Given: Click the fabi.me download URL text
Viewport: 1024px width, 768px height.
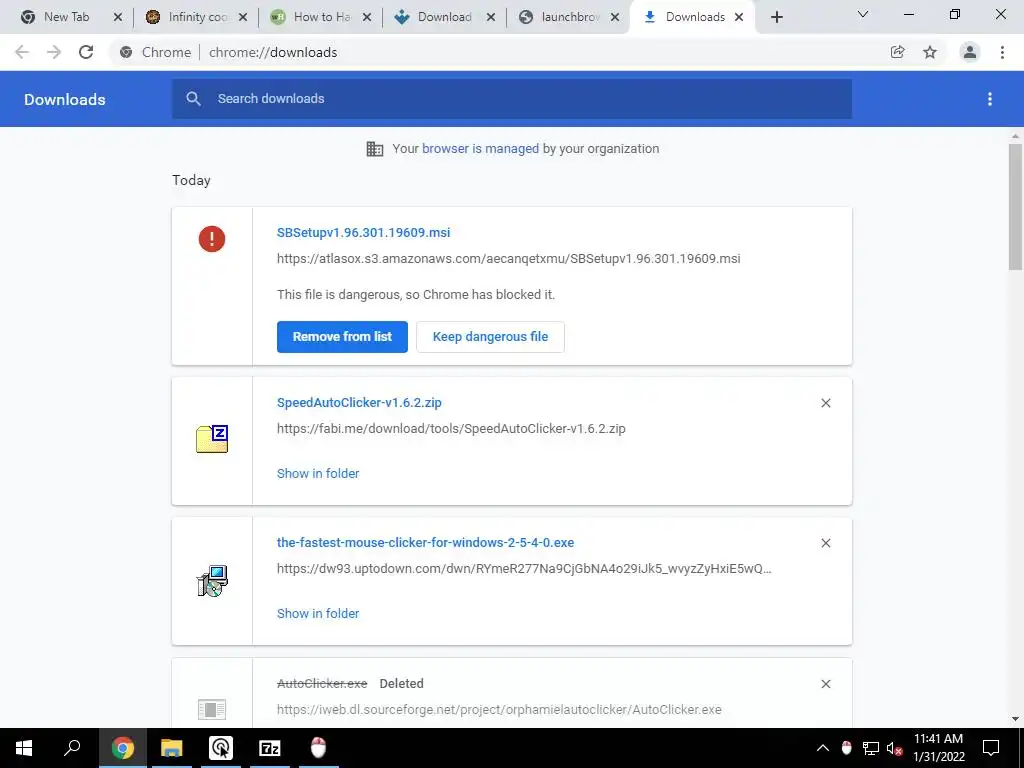Looking at the screenshot, I should (451, 429).
